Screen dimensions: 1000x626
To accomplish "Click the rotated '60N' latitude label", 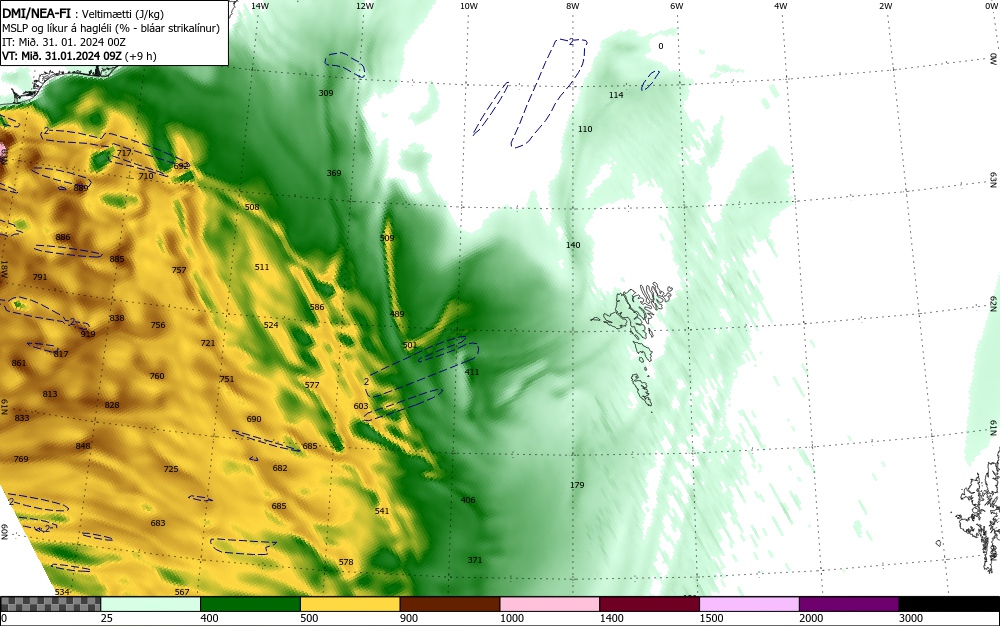I will pyautogui.click(x=4, y=532).
